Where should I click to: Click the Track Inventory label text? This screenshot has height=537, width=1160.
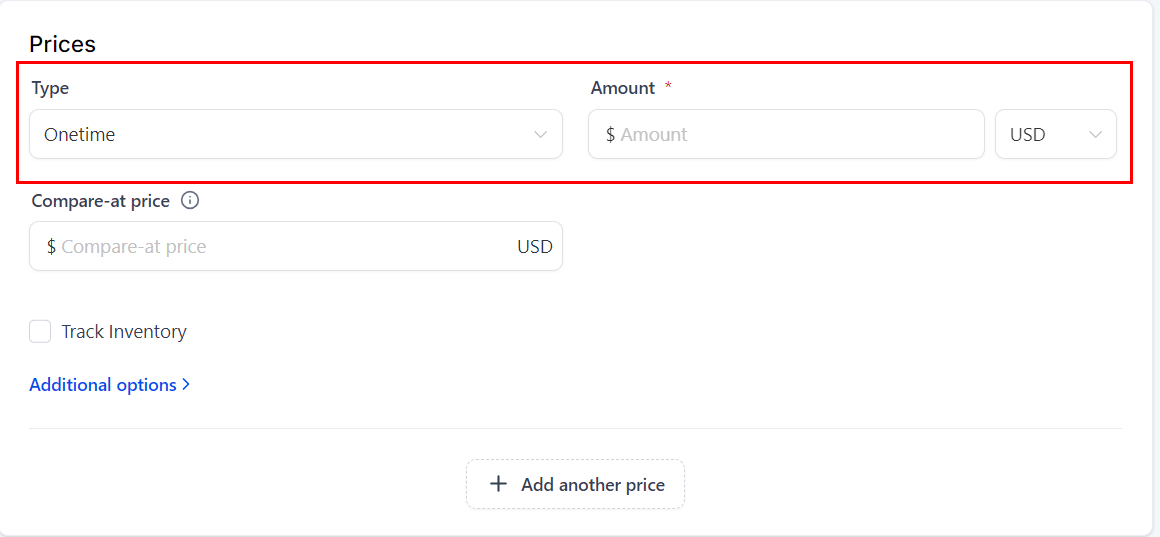point(124,332)
